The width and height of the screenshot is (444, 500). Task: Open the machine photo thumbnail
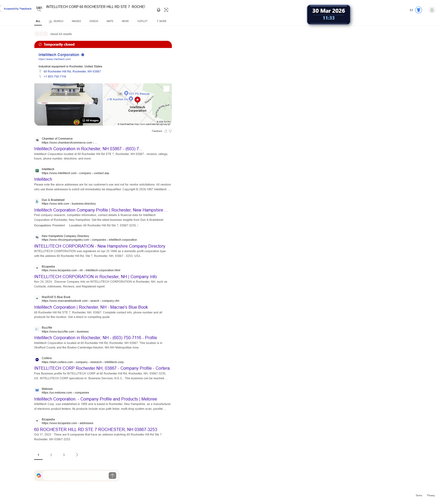coord(68,104)
